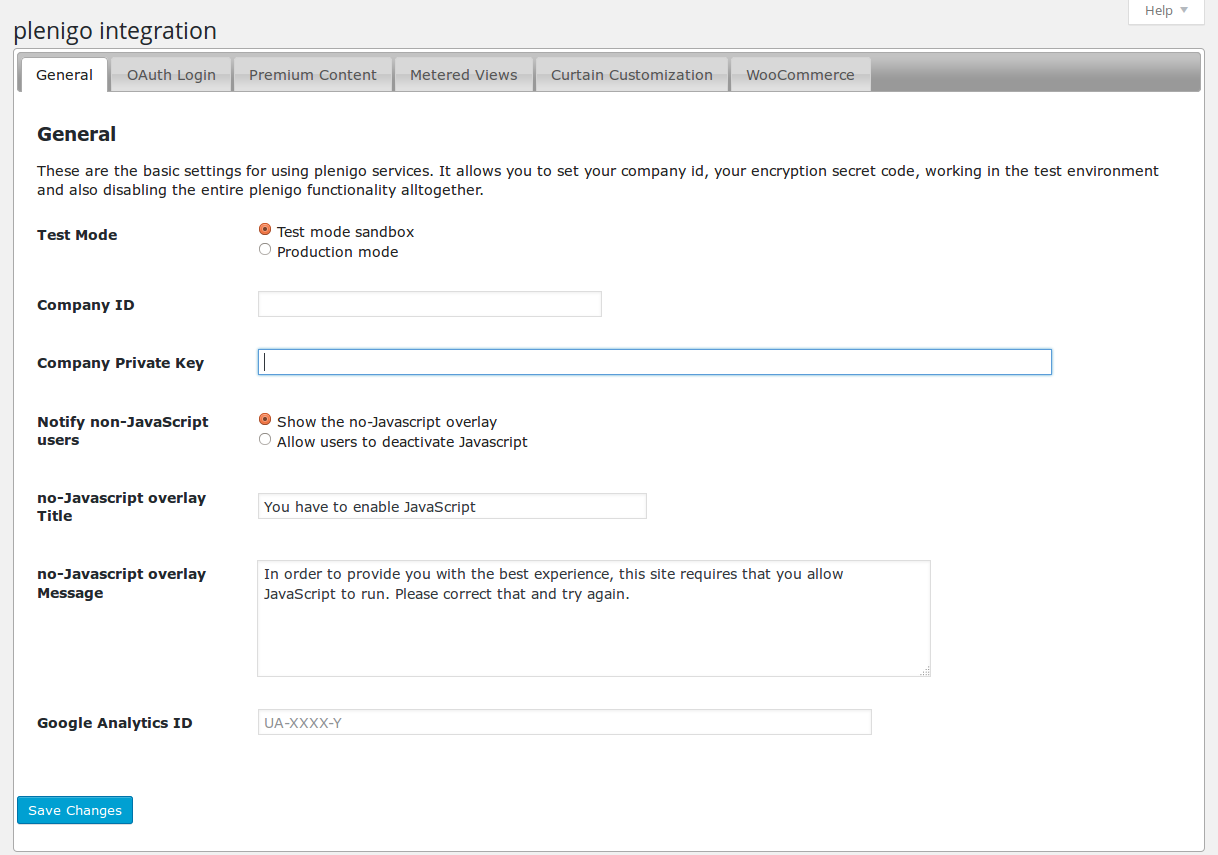The width and height of the screenshot is (1218, 855).
Task: Click inside the no-Javascript overlay Message textarea
Action: point(594,630)
